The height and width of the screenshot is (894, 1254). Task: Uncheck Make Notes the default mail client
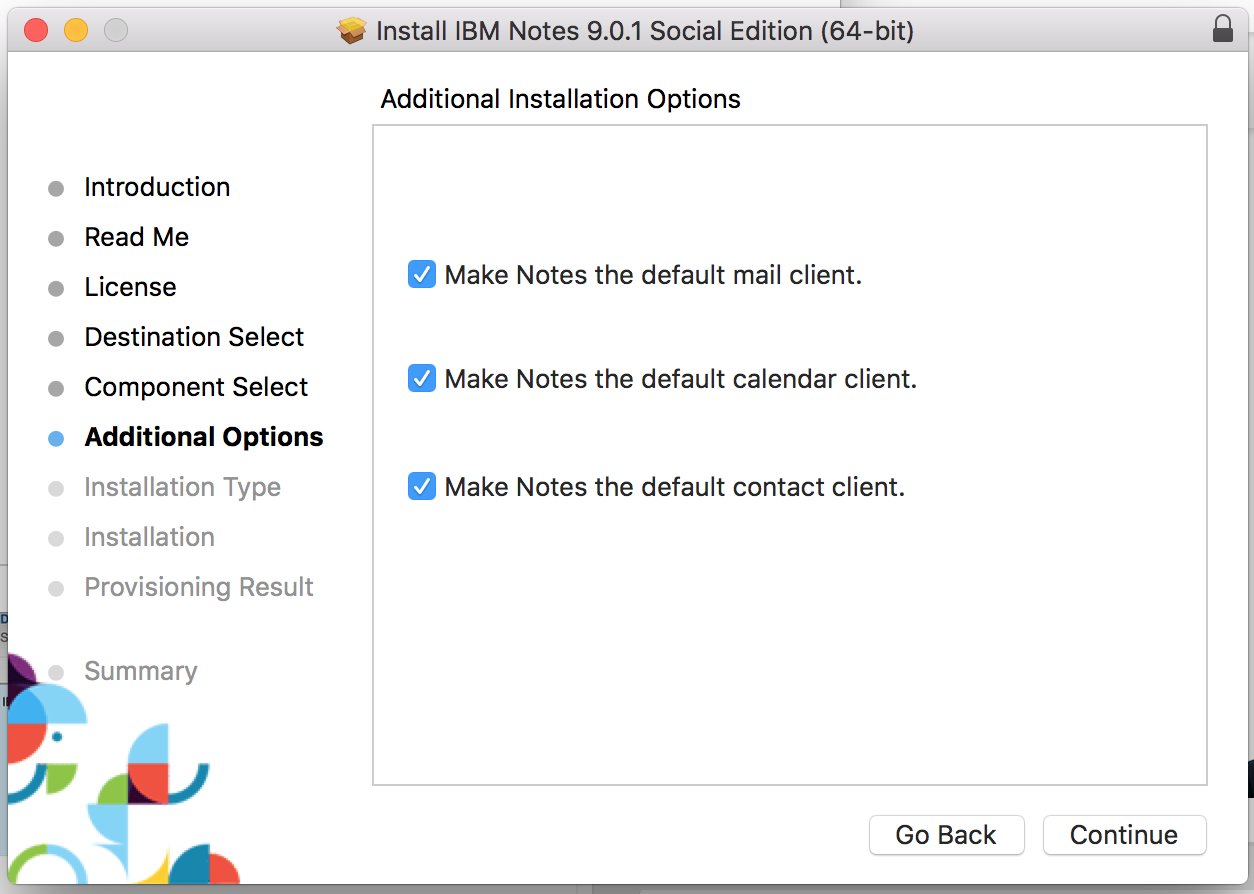[422, 274]
